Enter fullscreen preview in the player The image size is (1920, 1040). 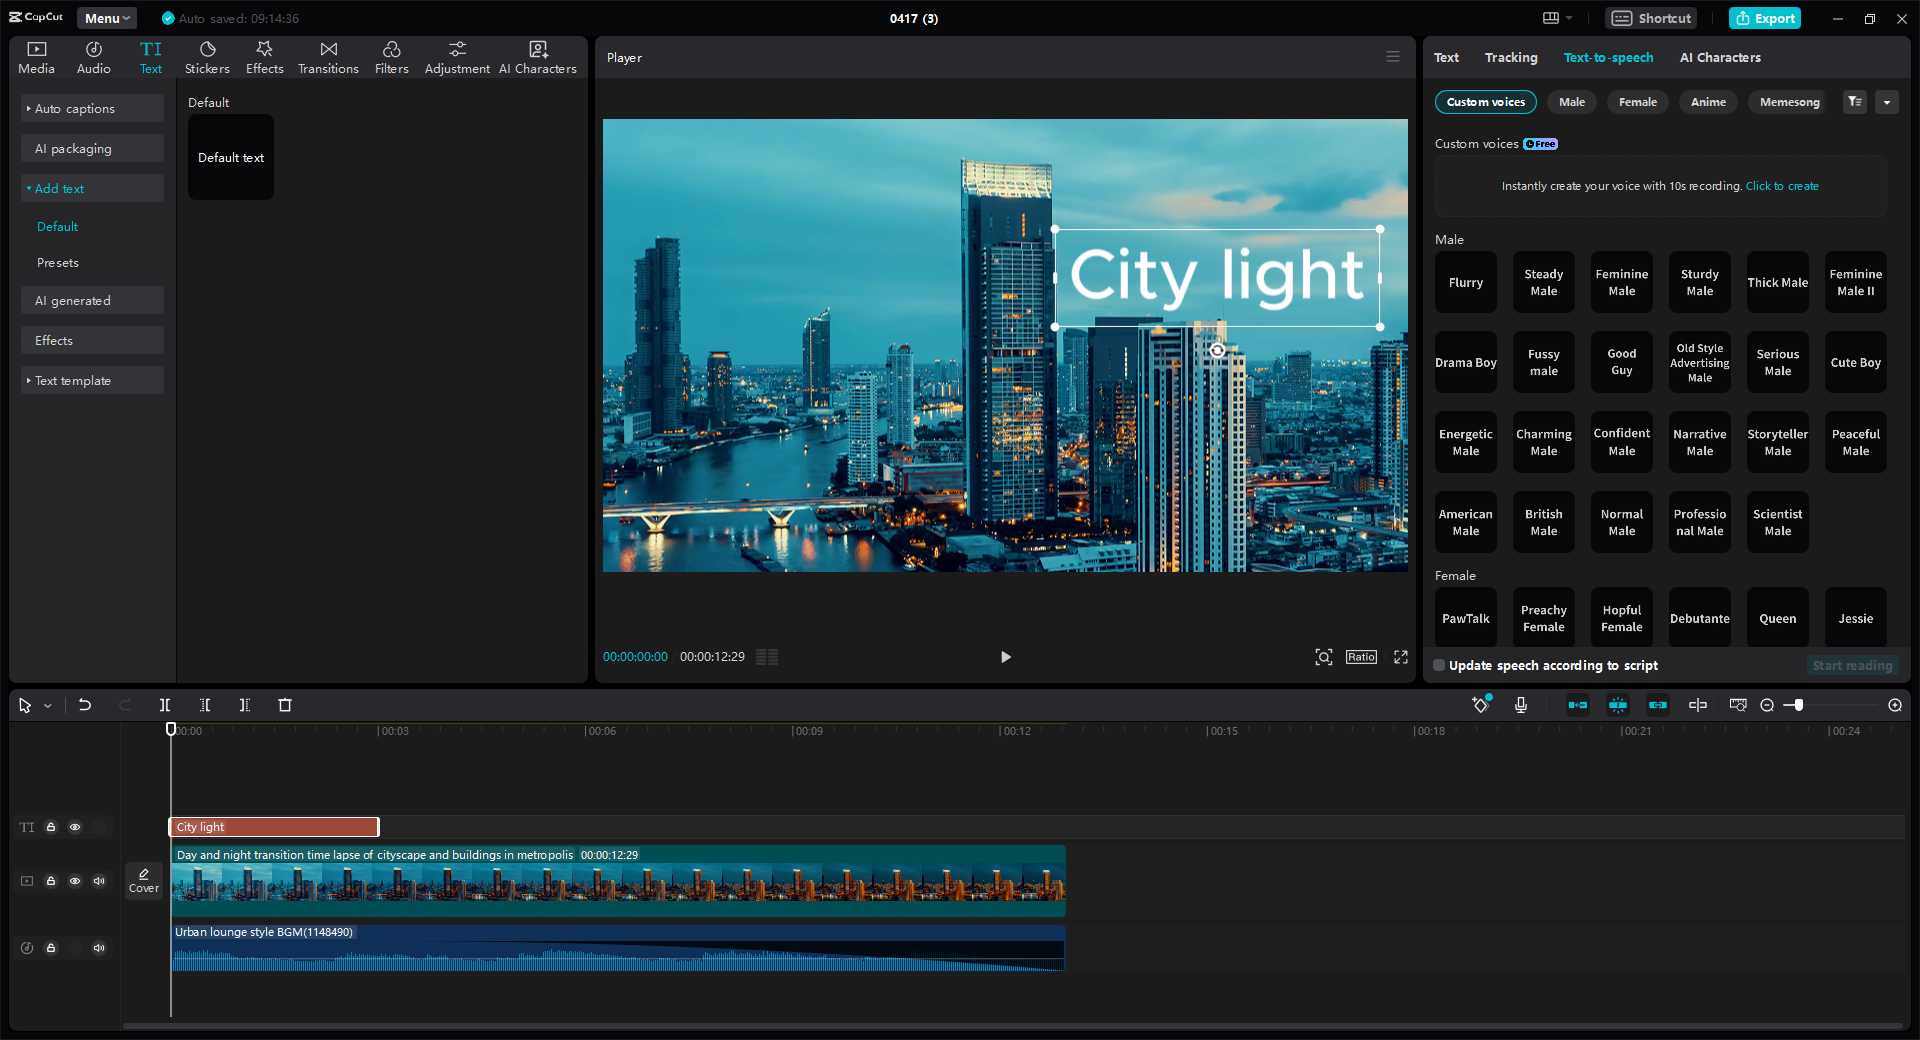coord(1401,657)
